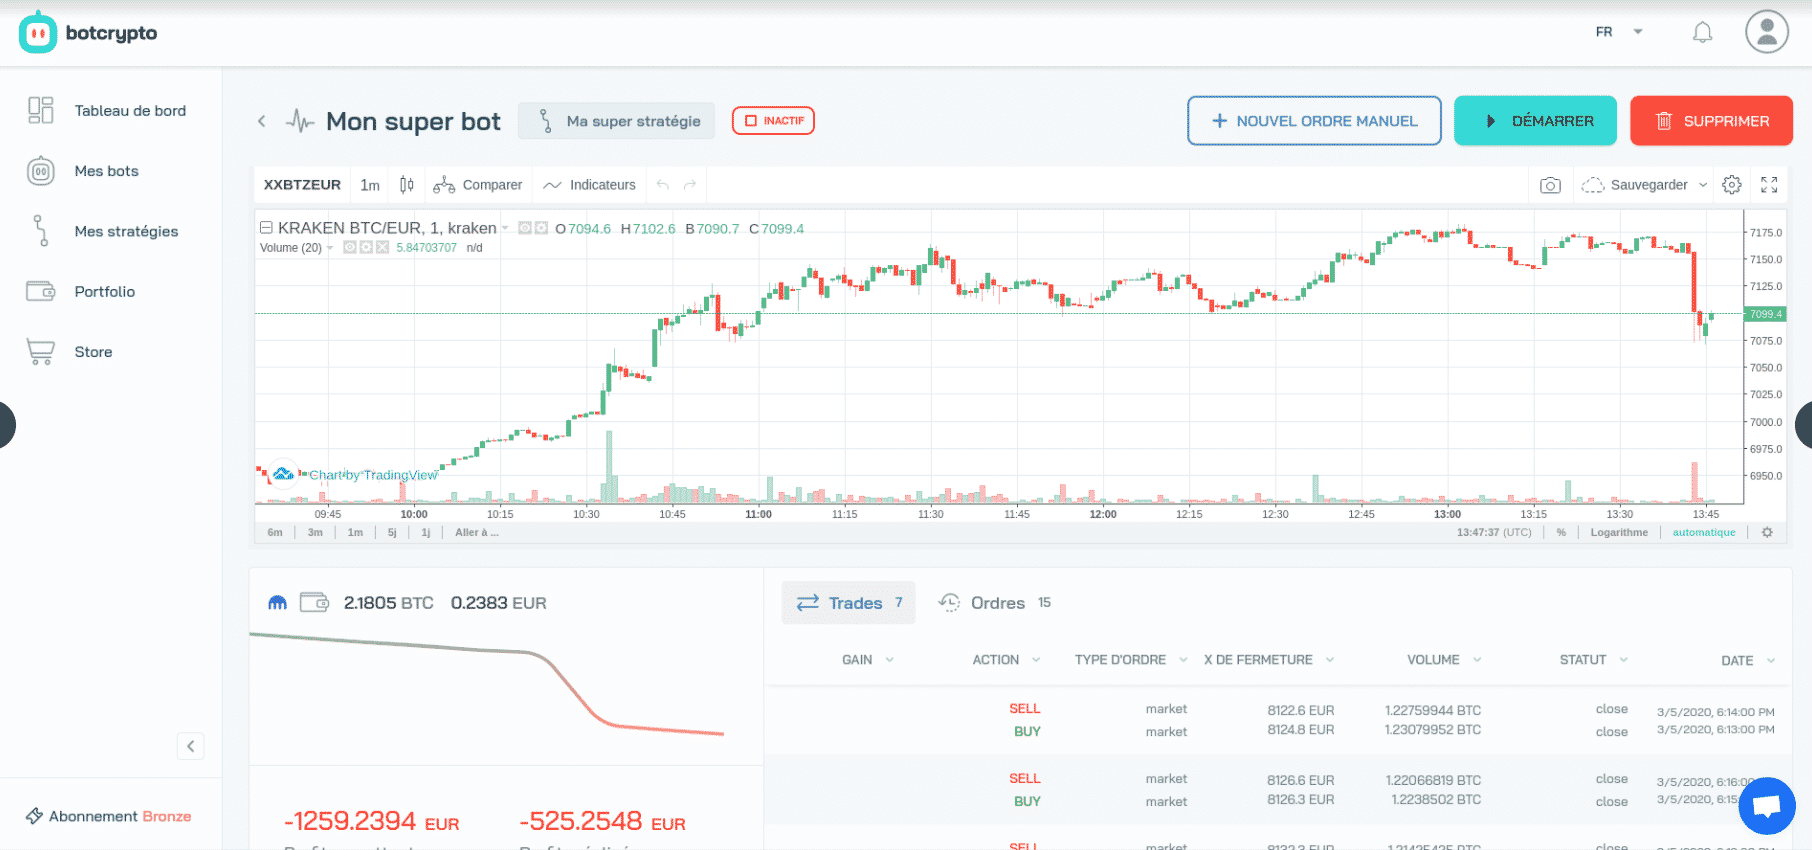Open Mes bots menu item

[x=107, y=171]
